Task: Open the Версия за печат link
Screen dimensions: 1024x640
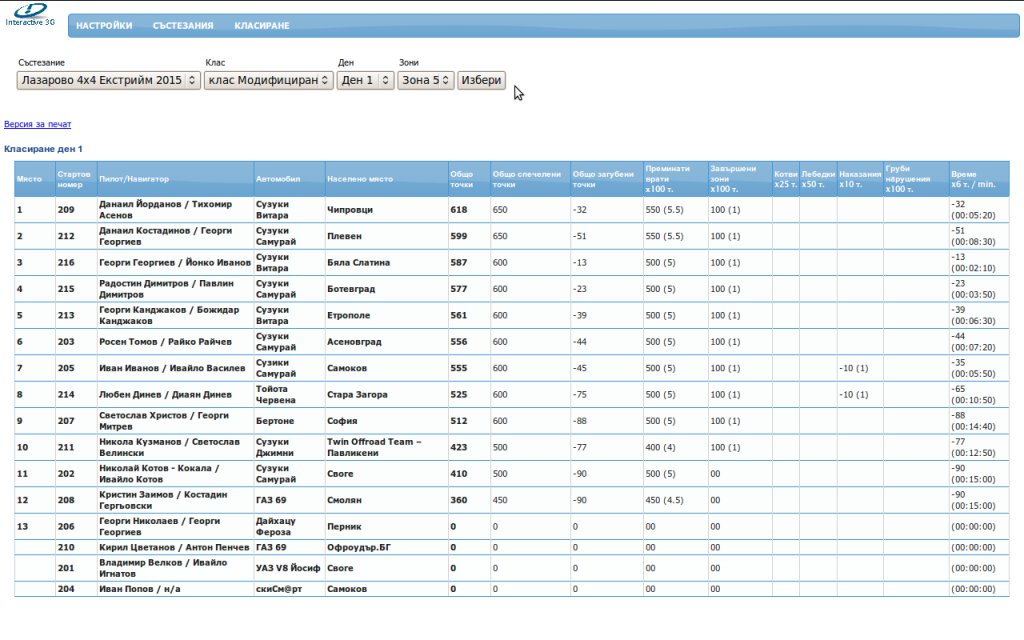Action: coord(38,124)
